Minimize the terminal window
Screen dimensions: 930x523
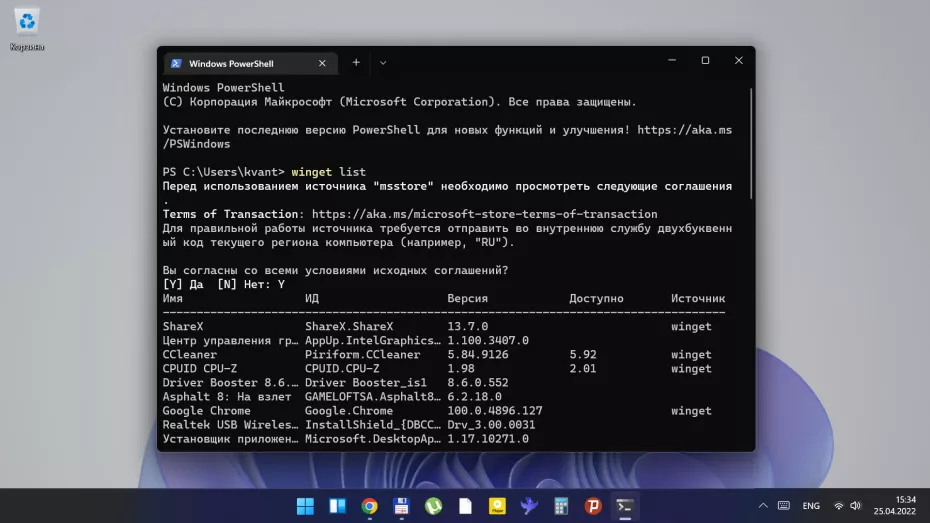click(672, 60)
